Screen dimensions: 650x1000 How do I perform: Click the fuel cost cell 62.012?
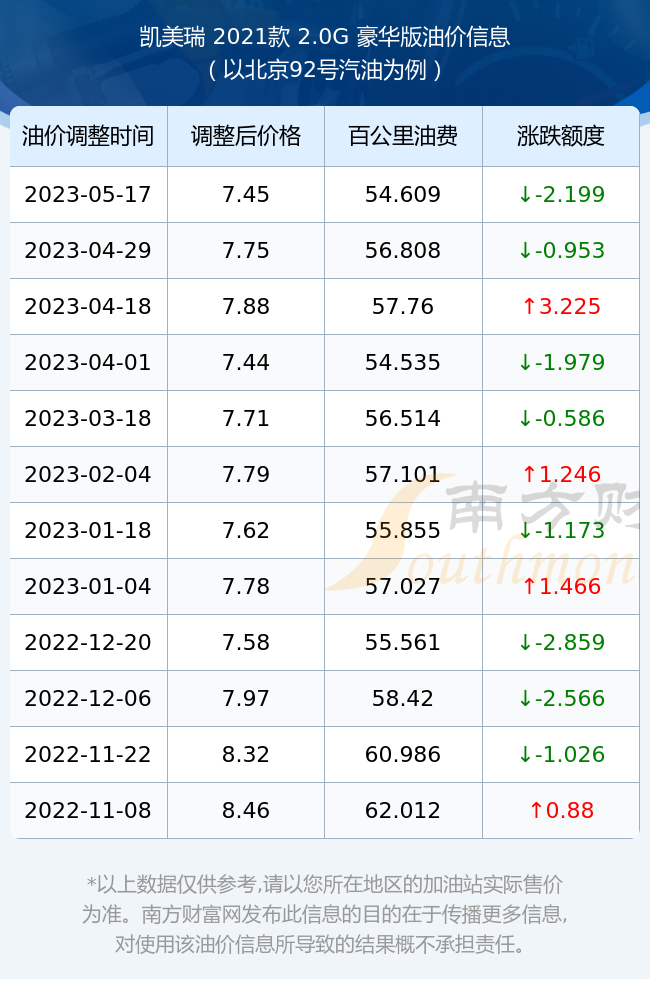(x=403, y=811)
